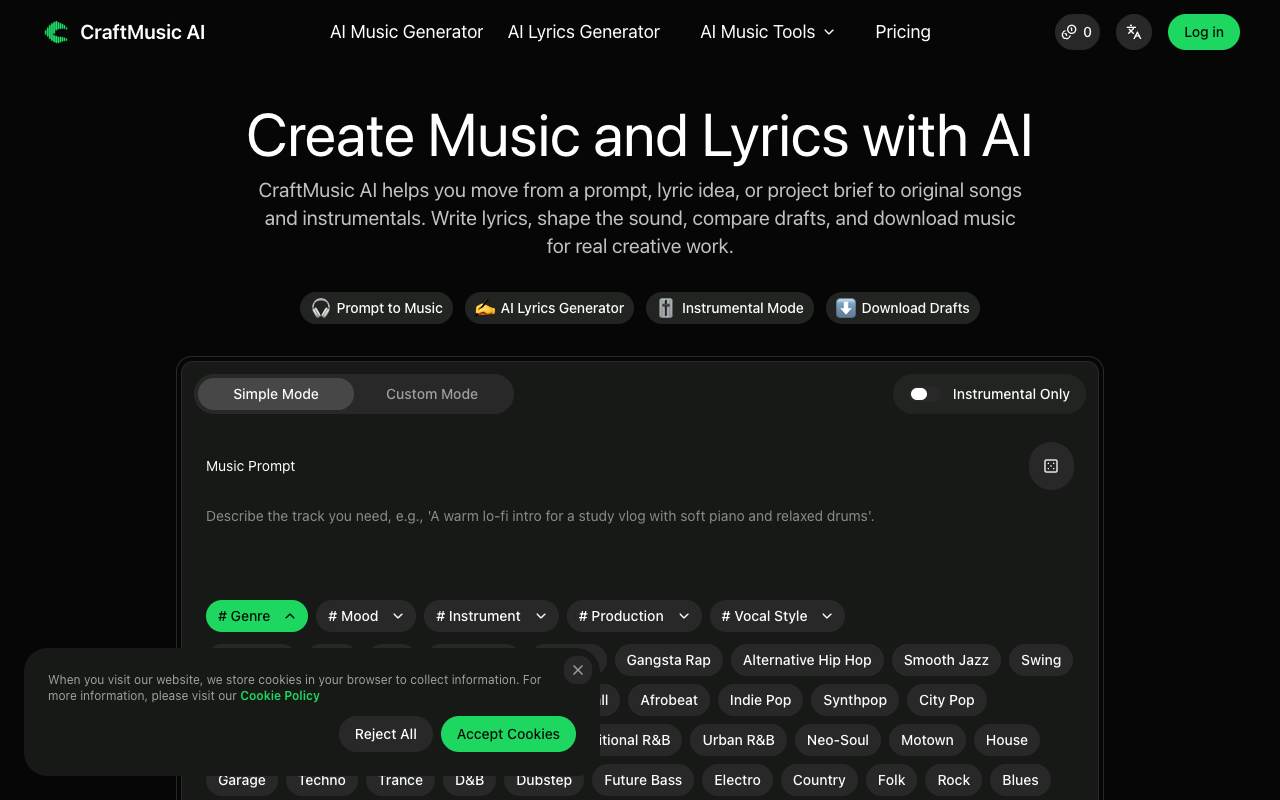Viewport: 1280px width, 800px height.
Task: Open AI Lyrics Generator nav link
Action: coord(584,32)
